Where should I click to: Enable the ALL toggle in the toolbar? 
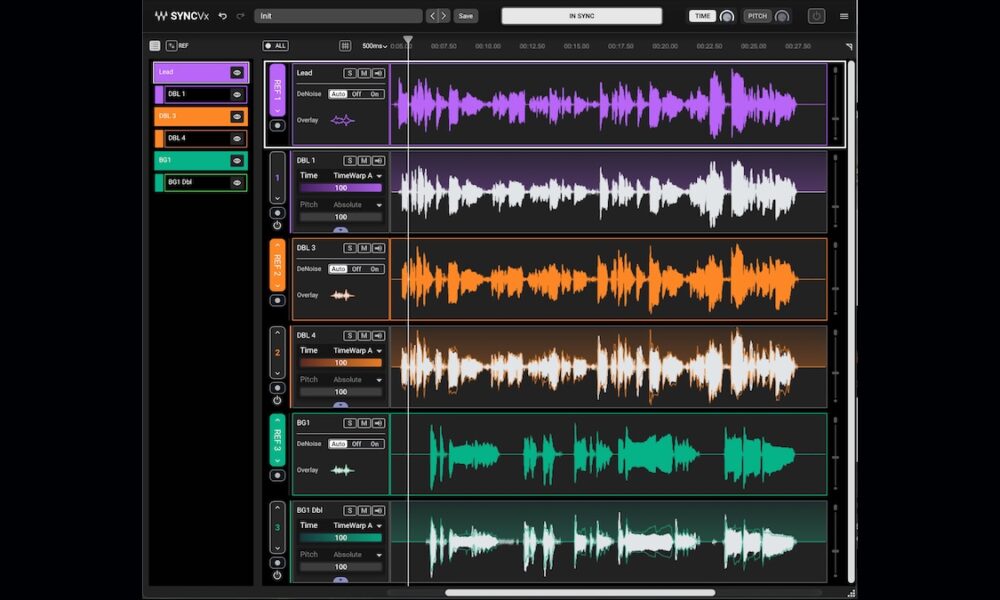pos(275,45)
